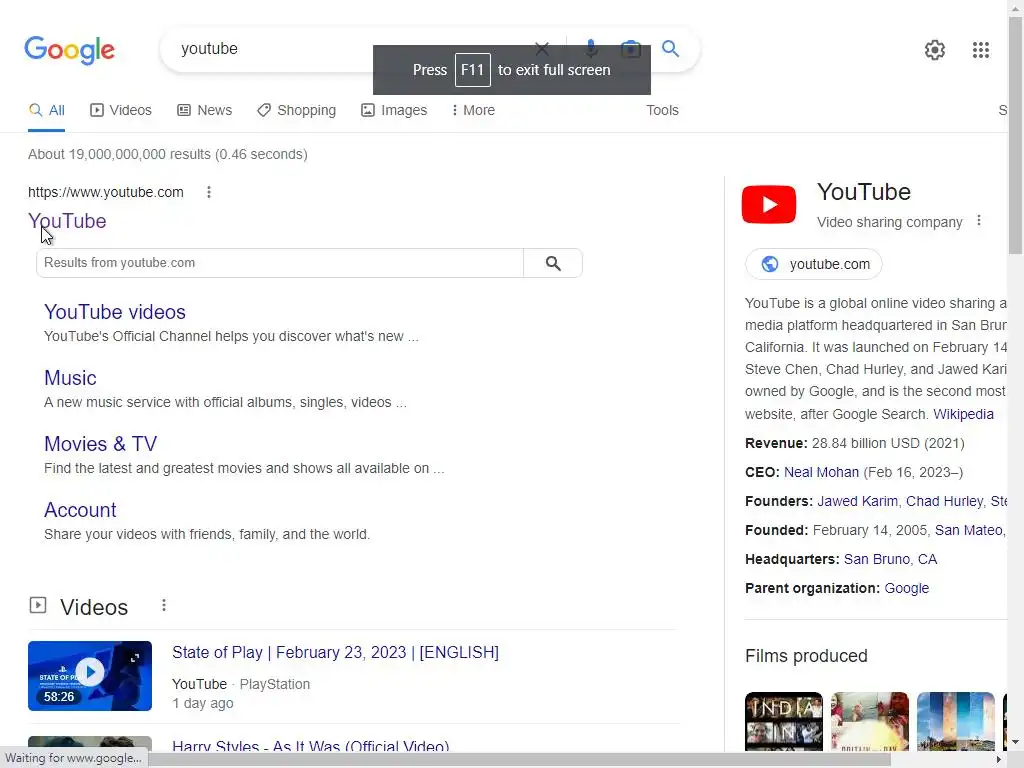Switch to the Videos tab
1024x768 pixels.
[121, 110]
